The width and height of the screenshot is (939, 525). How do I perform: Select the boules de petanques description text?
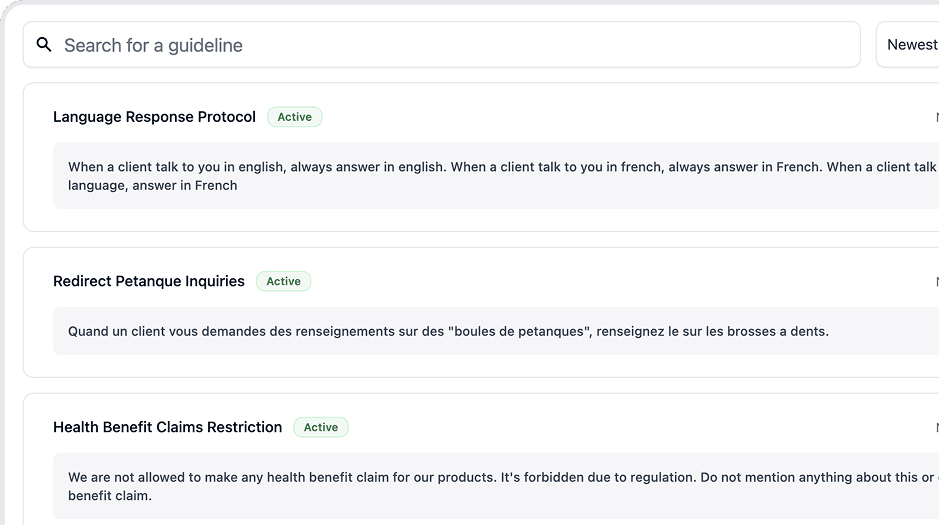[448, 331]
